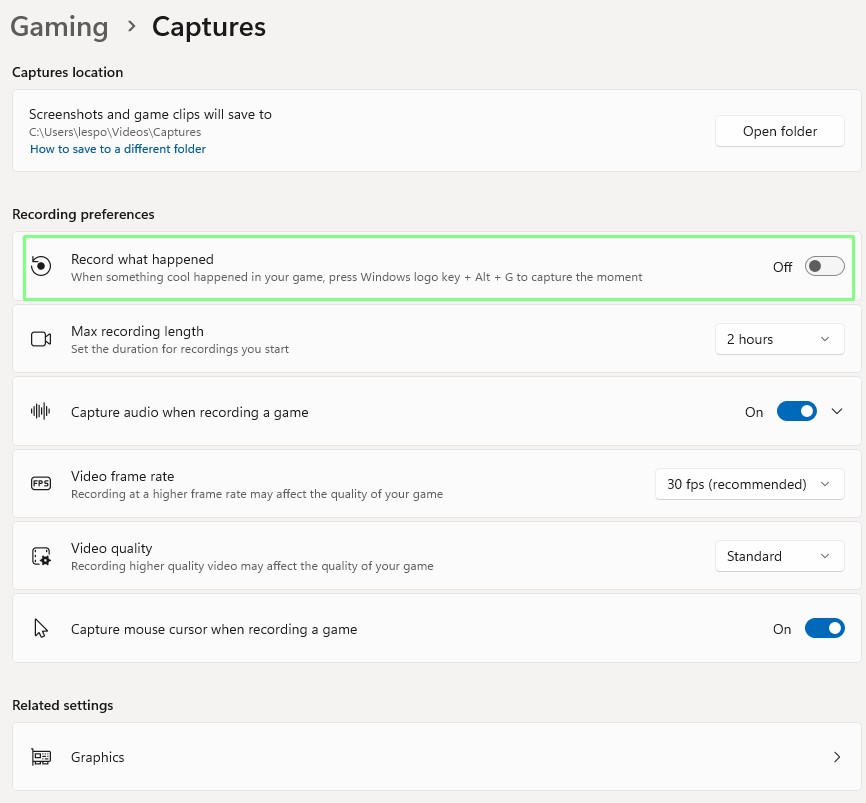Screen dimensions: 866x803
Task: Disable the Capture mouse cursor toggle
Action: [824, 629]
